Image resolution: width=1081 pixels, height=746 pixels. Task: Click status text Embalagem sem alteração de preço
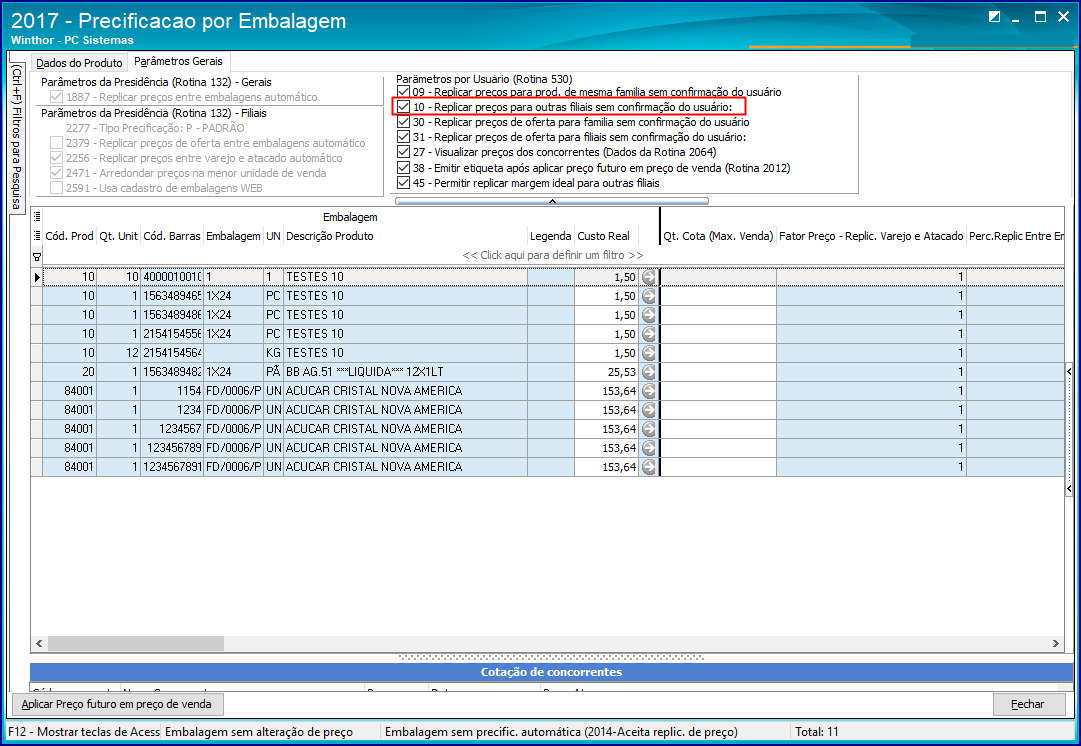point(259,732)
